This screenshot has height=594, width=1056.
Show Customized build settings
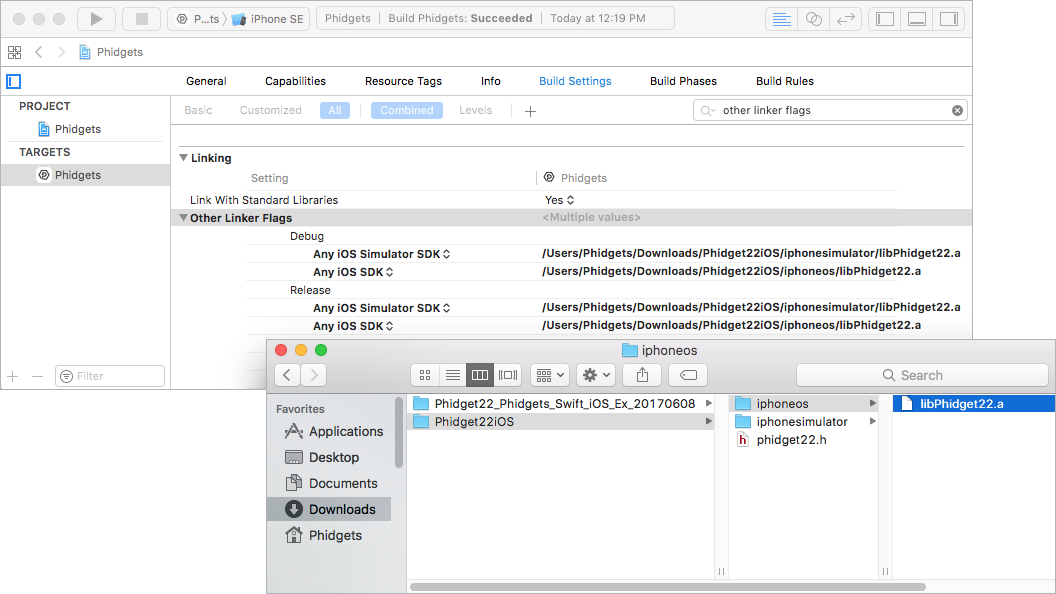(x=271, y=110)
